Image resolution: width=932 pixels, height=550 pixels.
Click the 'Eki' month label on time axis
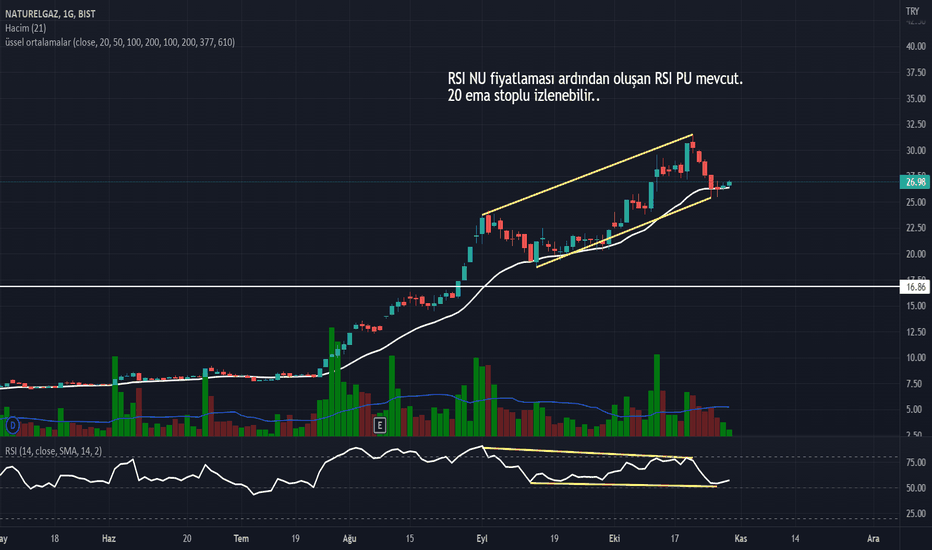614,539
